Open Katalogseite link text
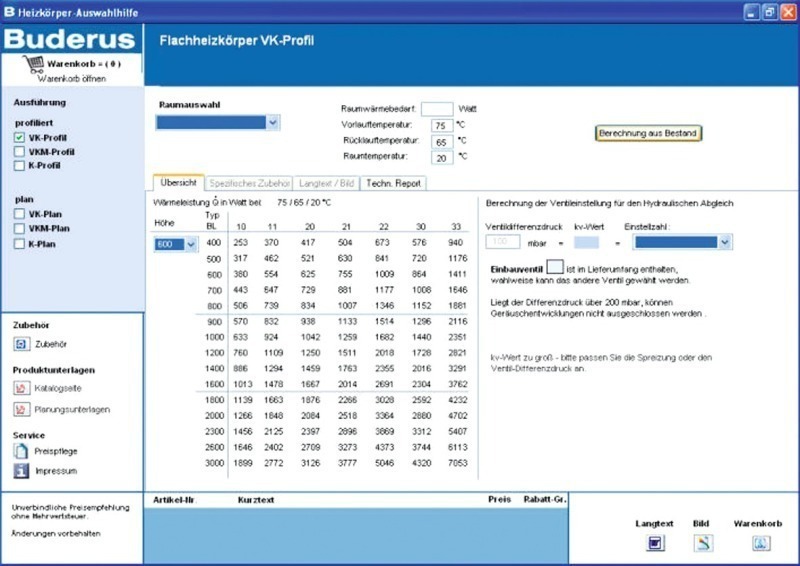Image resolution: width=800 pixels, height=566 pixels. pos(58,388)
